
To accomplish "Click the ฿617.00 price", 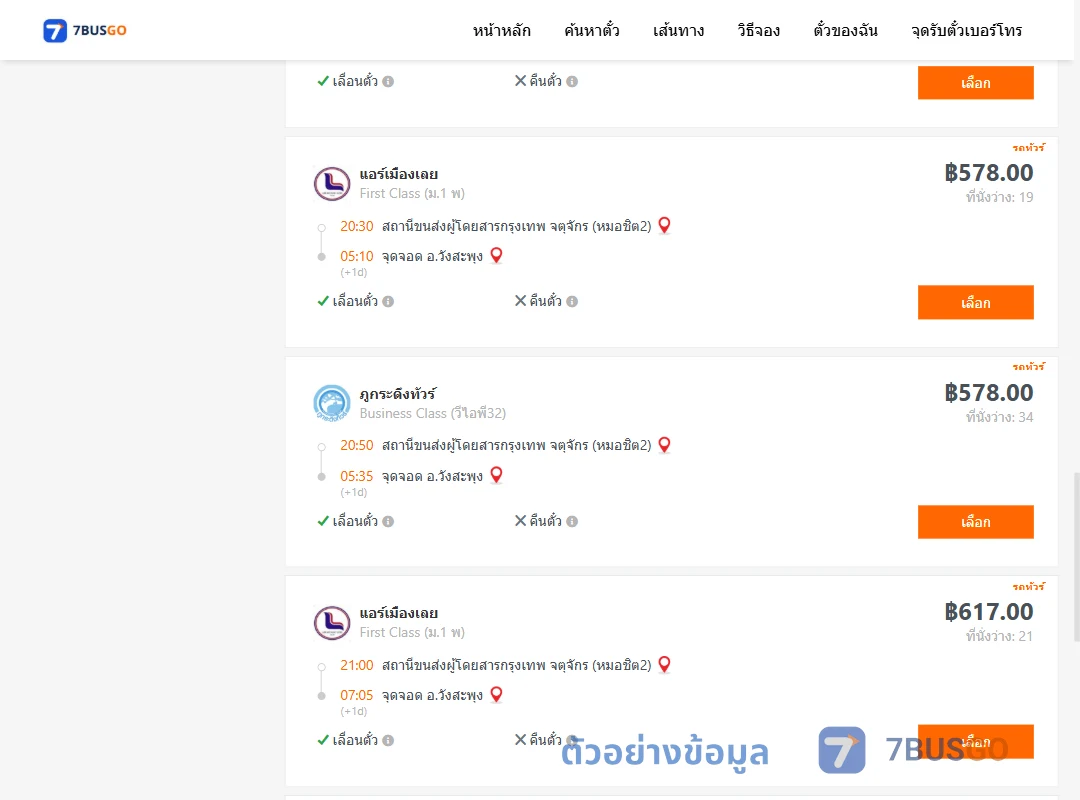I will pyautogui.click(x=988, y=611).
